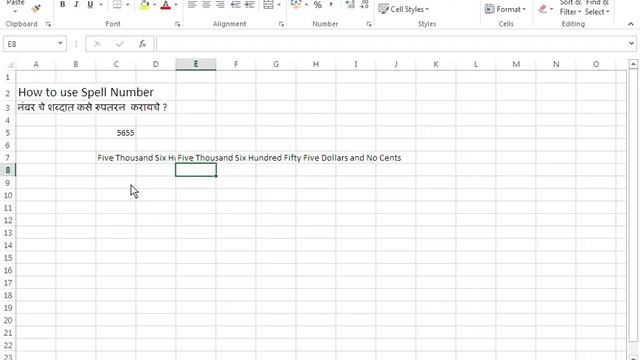The width and height of the screenshot is (640, 360).
Task: Open Find & Select menu
Action: [597, 8]
